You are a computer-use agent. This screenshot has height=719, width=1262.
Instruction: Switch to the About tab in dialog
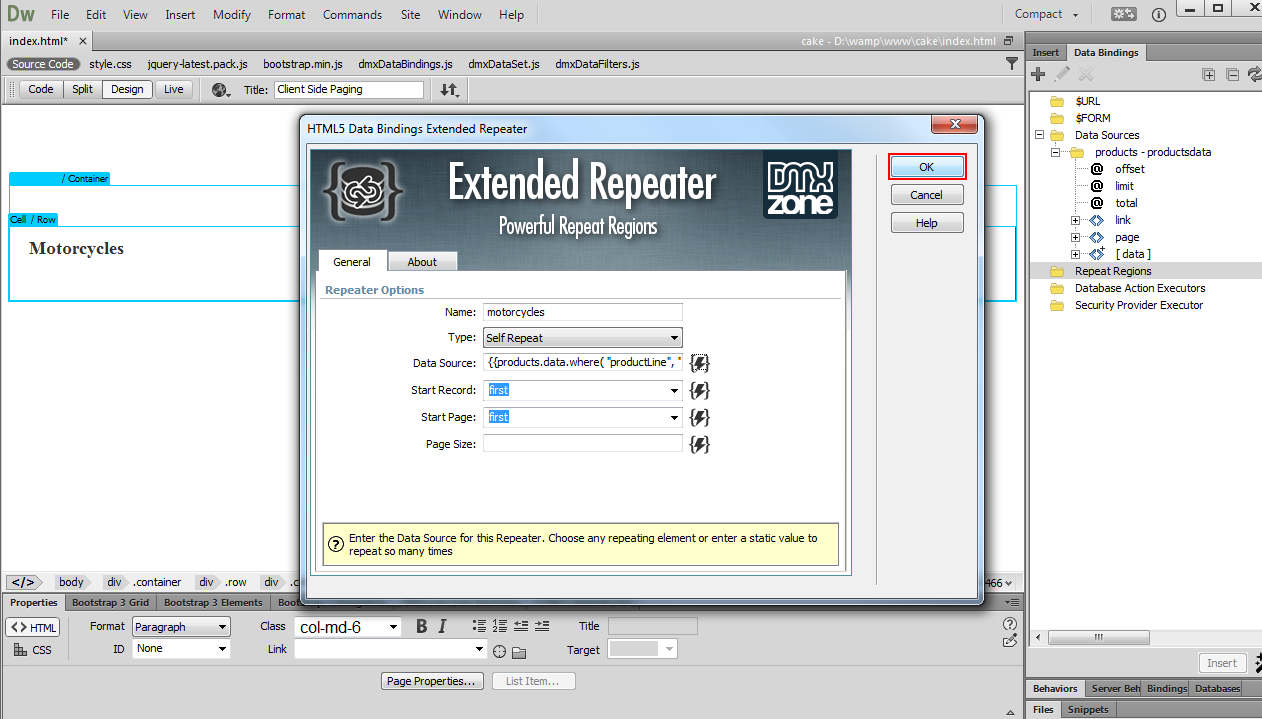pos(422,262)
